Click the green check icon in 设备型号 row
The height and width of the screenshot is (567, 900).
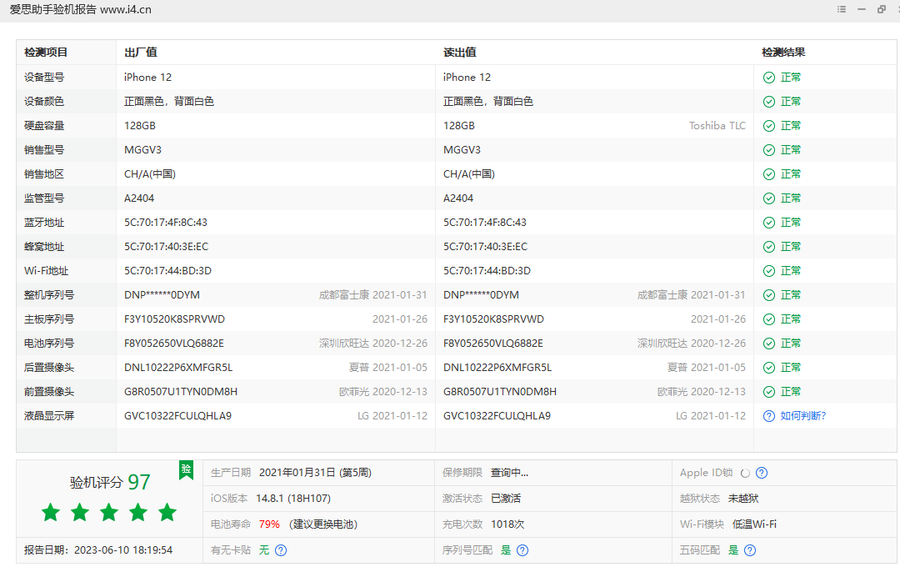tap(769, 77)
